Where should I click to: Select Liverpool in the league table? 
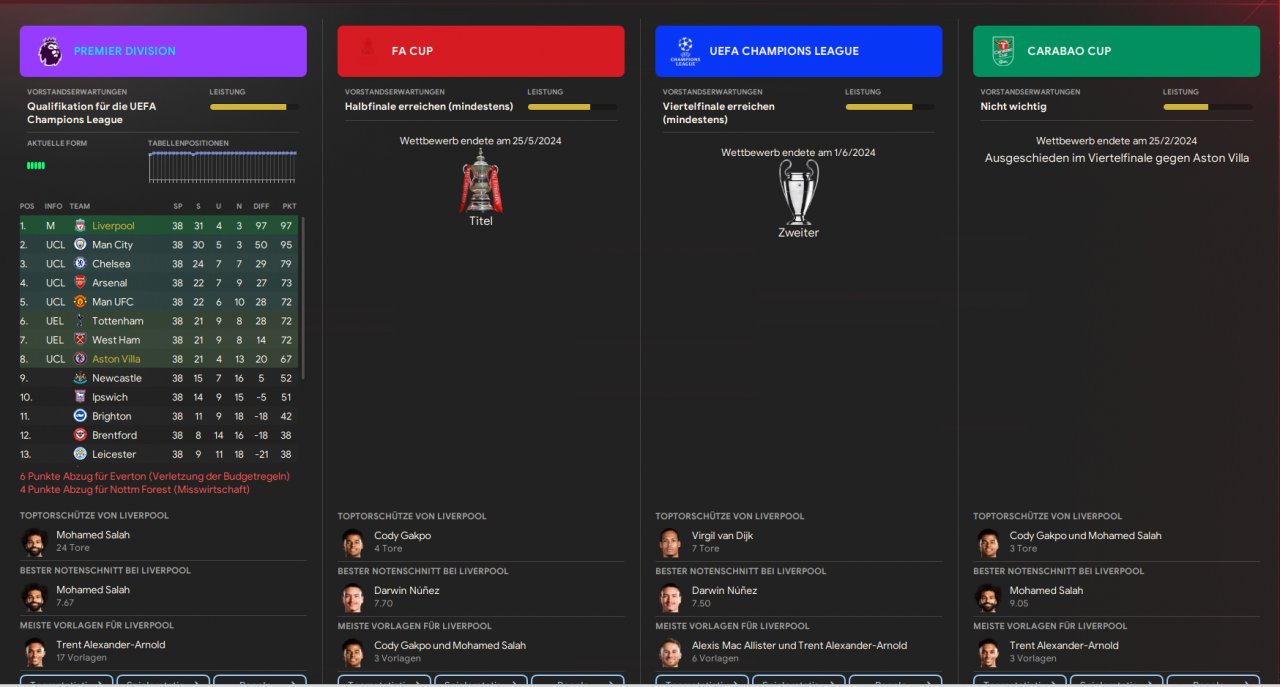tap(113, 226)
